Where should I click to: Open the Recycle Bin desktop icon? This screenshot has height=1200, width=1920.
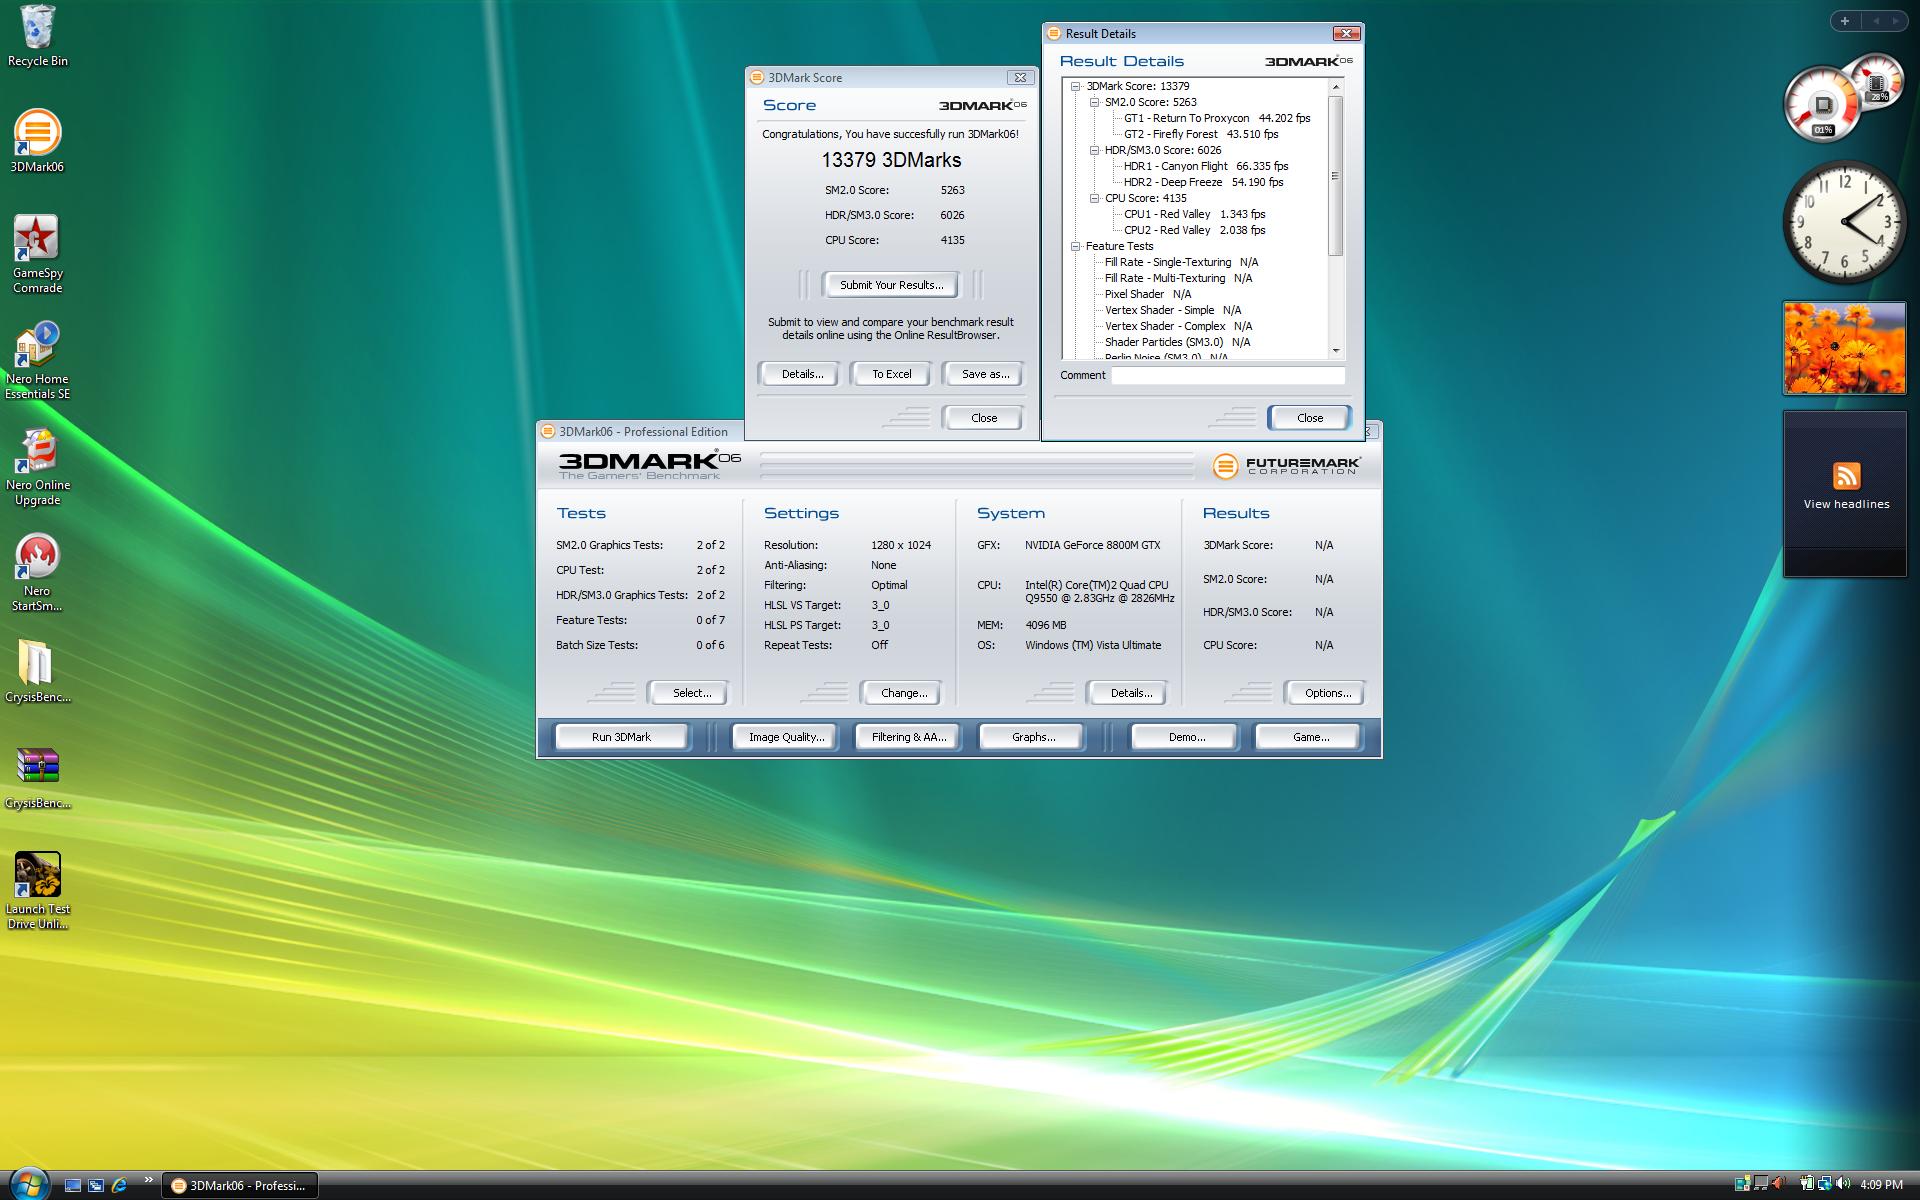(x=37, y=36)
